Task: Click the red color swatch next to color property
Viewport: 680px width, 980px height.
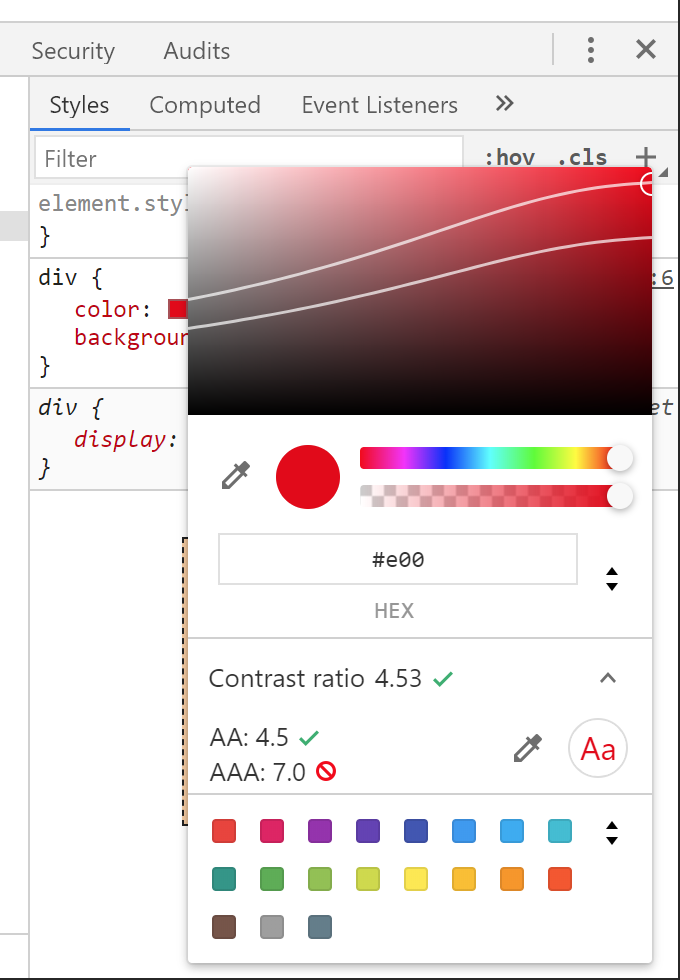Action: 177,309
